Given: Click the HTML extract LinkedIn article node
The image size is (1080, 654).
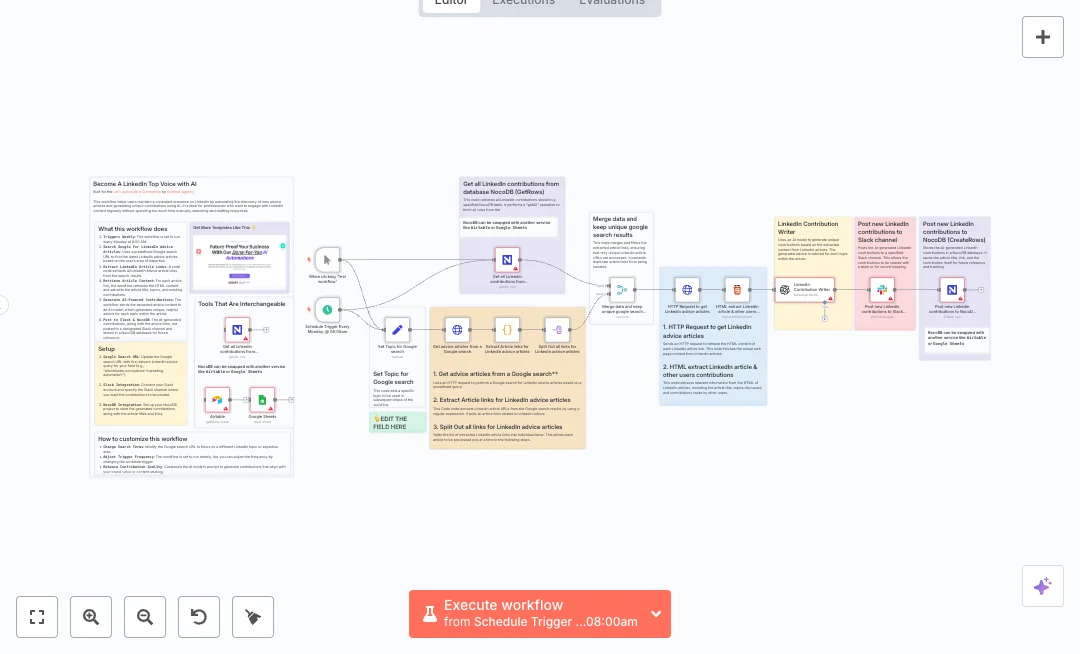Looking at the screenshot, I should 737,290.
